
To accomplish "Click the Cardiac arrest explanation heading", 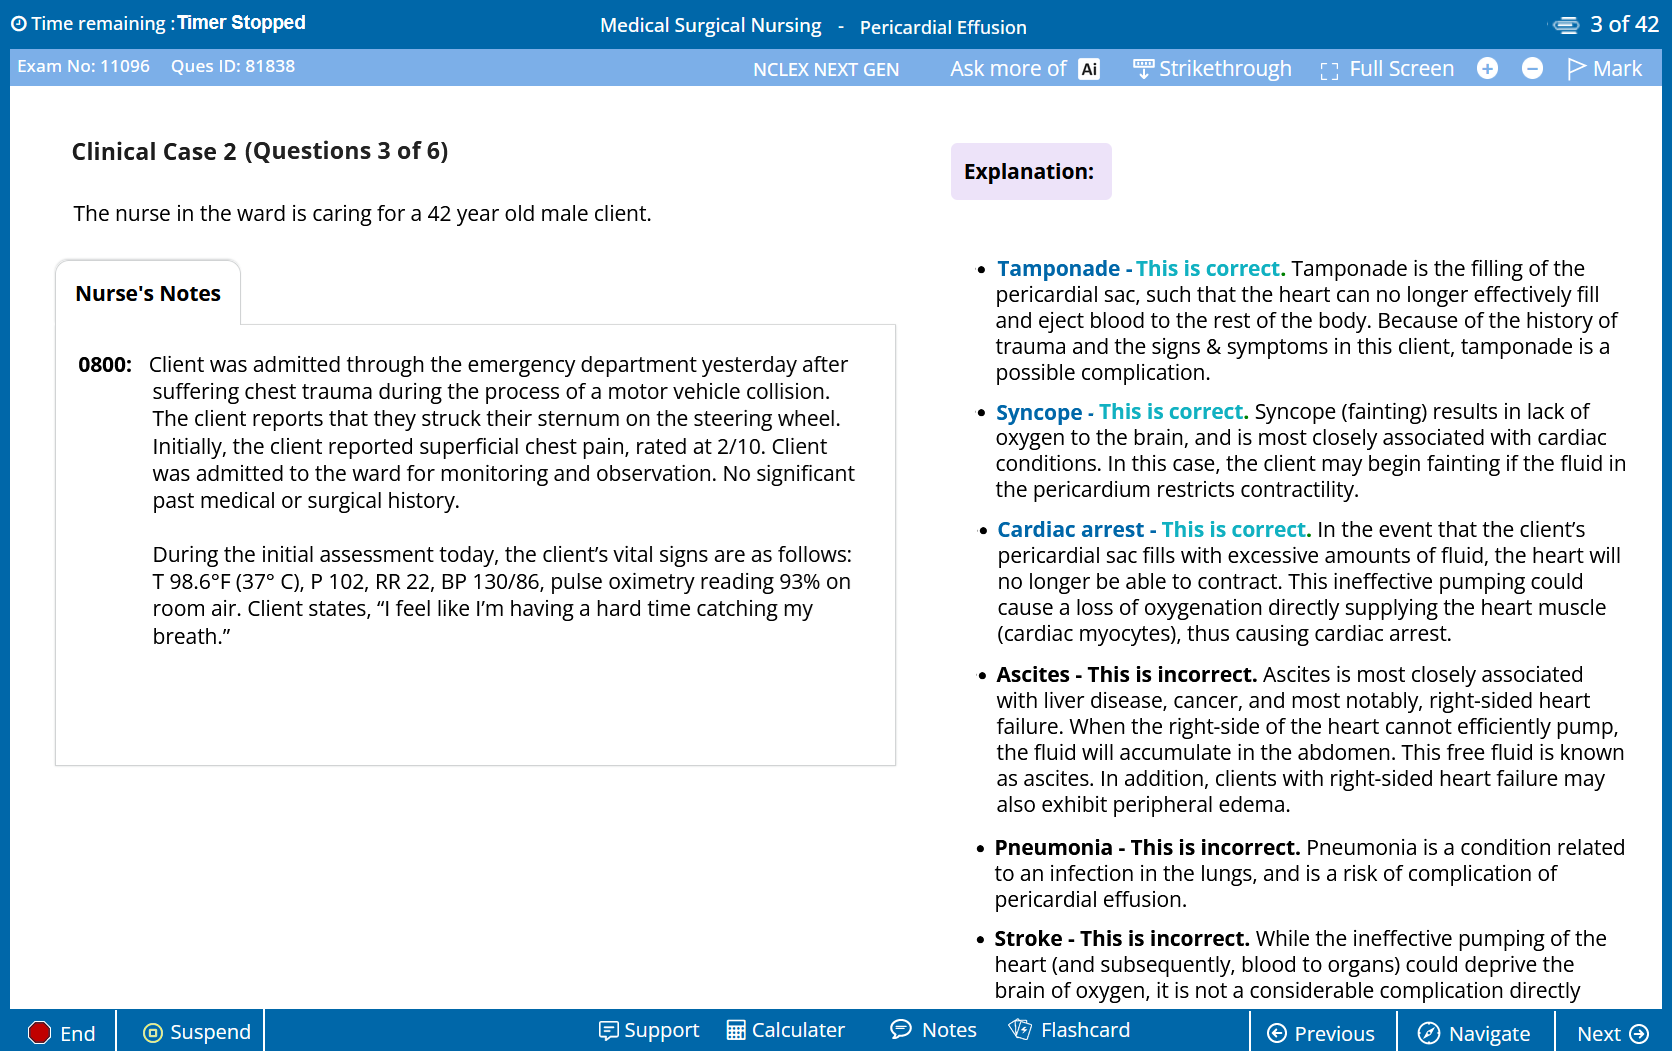I will click(x=1153, y=530).
